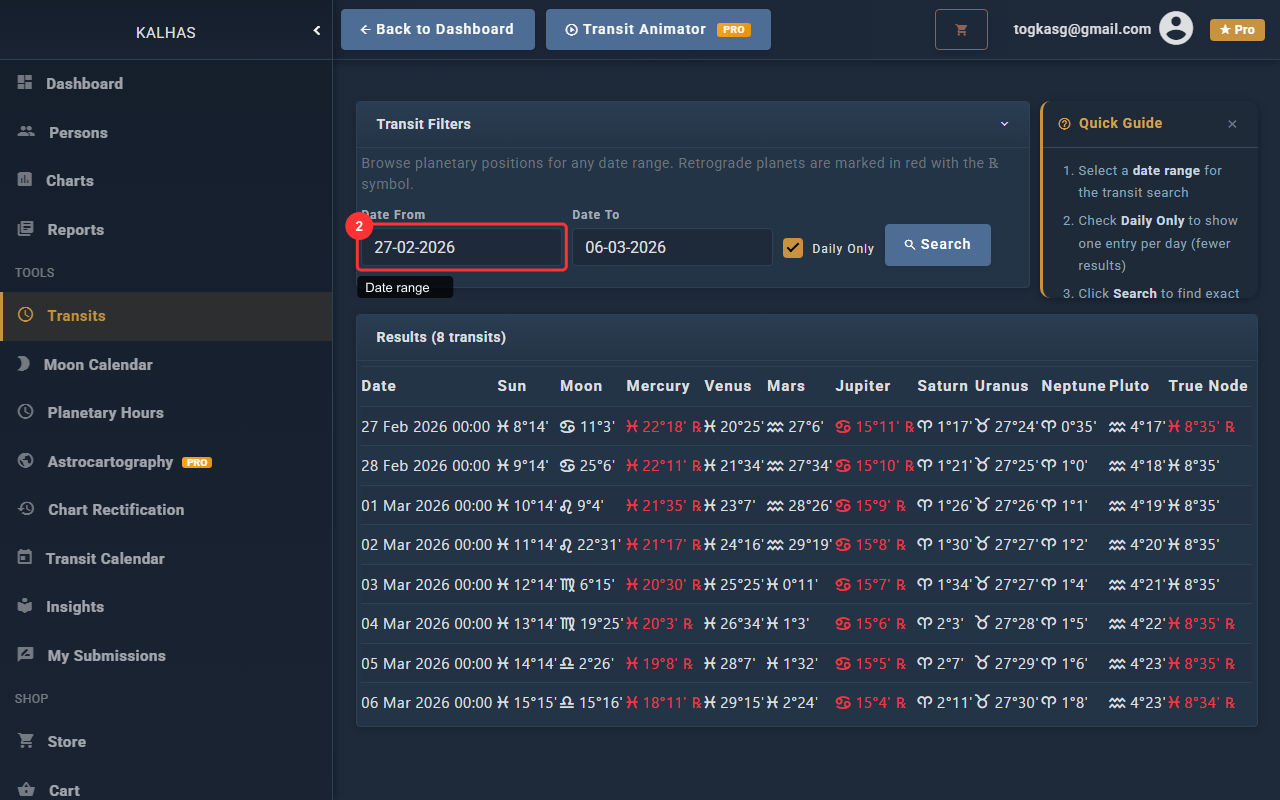Collapse the KALHAS sidebar arrow
Image resolution: width=1280 pixels, height=800 pixels.
pos(317,31)
